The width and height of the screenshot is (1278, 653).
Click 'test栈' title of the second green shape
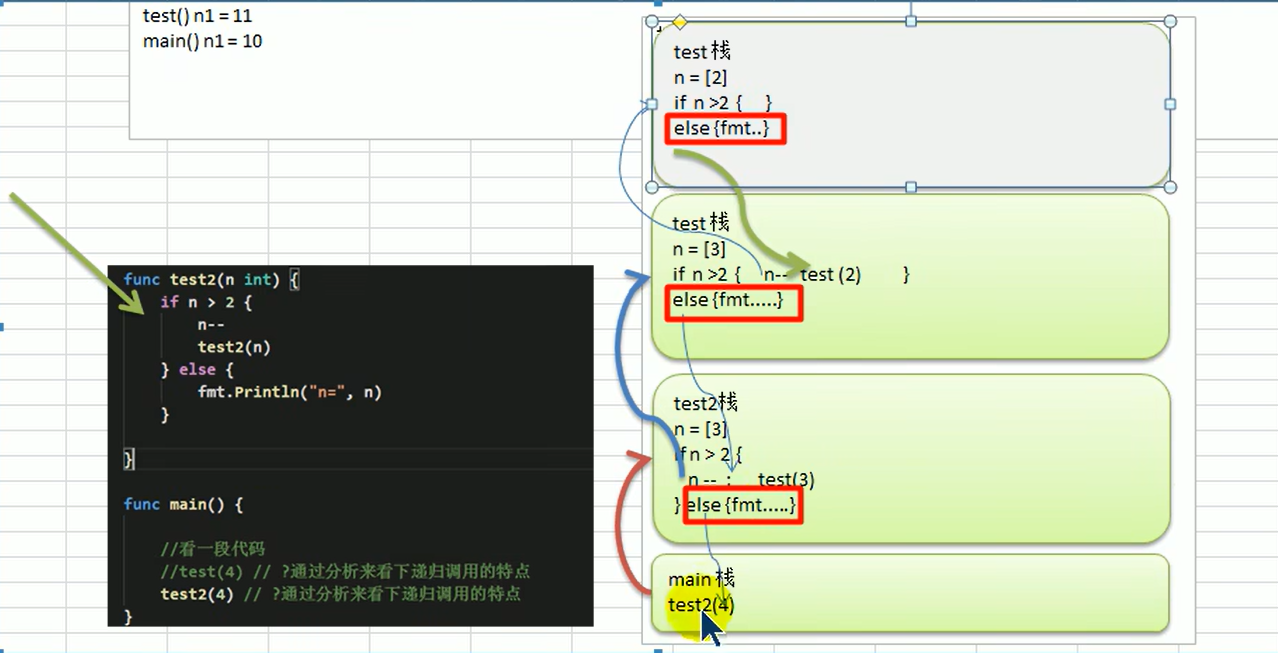click(x=702, y=222)
